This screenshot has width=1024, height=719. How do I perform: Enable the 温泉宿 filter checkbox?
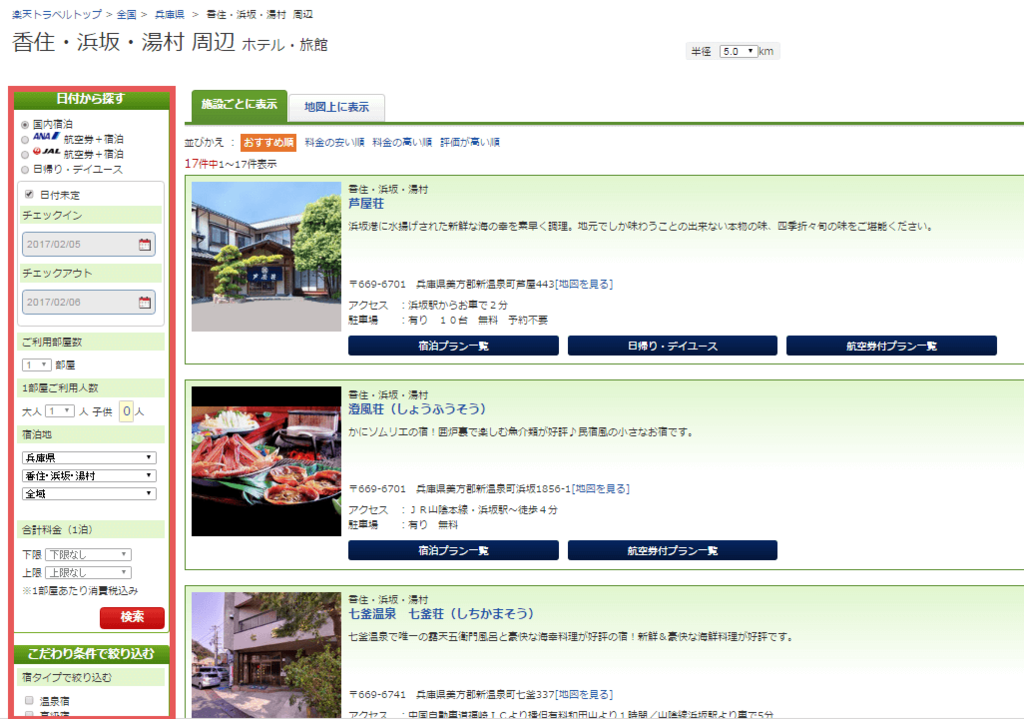[29, 700]
